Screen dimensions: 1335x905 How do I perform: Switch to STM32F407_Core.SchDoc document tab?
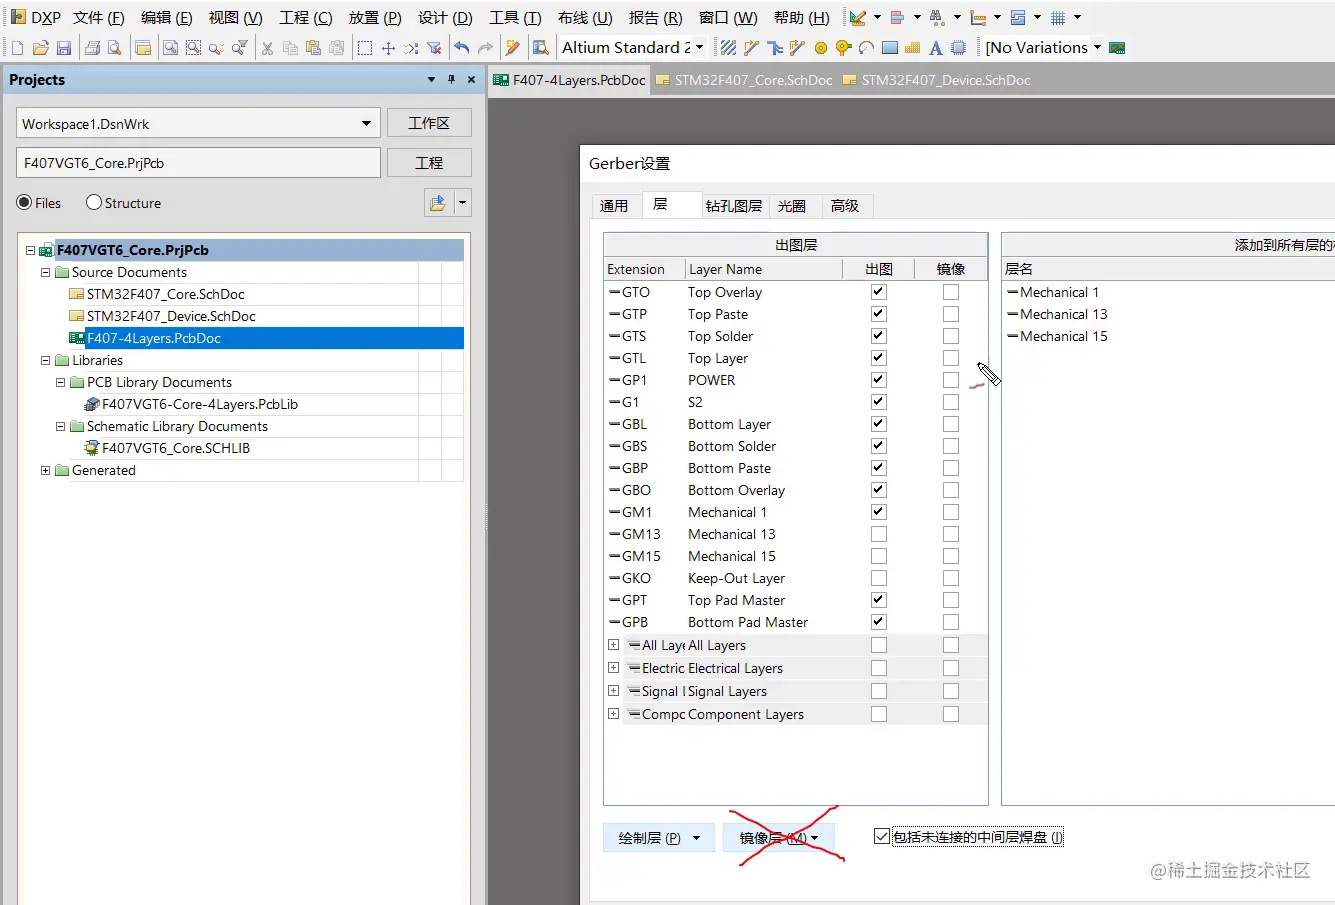point(744,80)
